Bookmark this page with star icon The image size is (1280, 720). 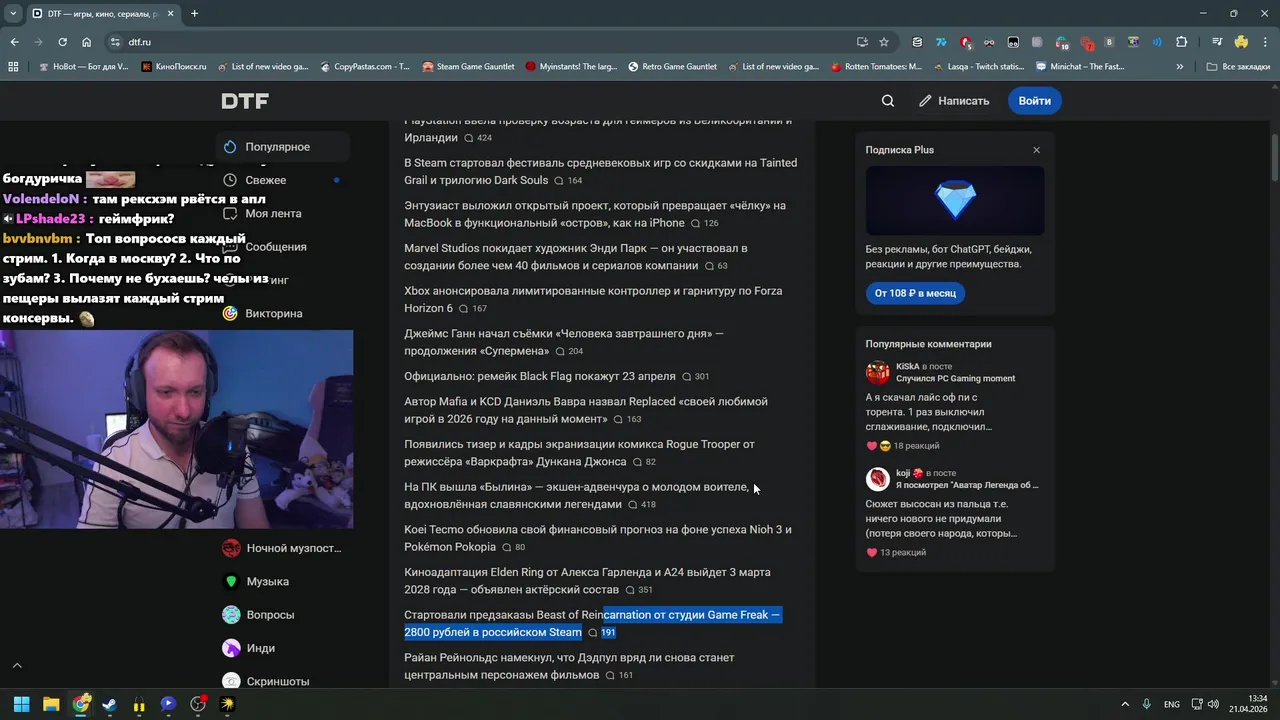(x=884, y=42)
